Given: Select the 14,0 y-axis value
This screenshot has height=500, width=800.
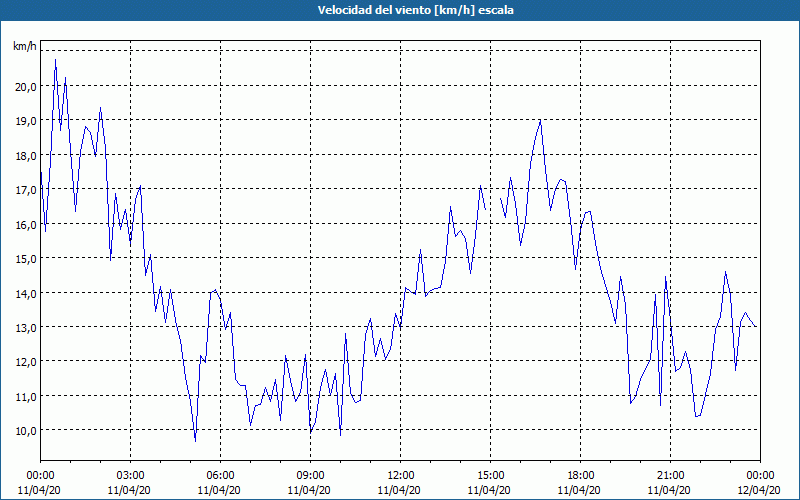Looking at the screenshot, I should [26, 293].
